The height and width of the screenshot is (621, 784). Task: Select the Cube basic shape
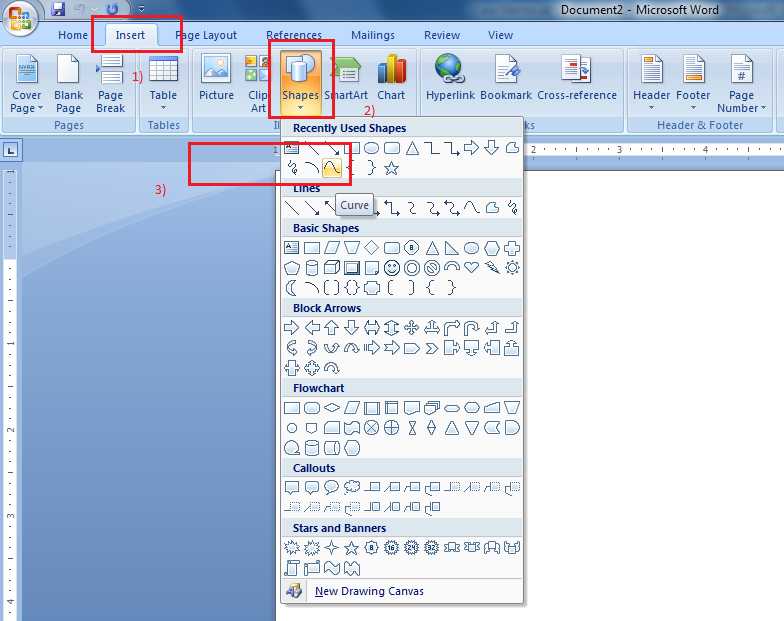(332, 268)
